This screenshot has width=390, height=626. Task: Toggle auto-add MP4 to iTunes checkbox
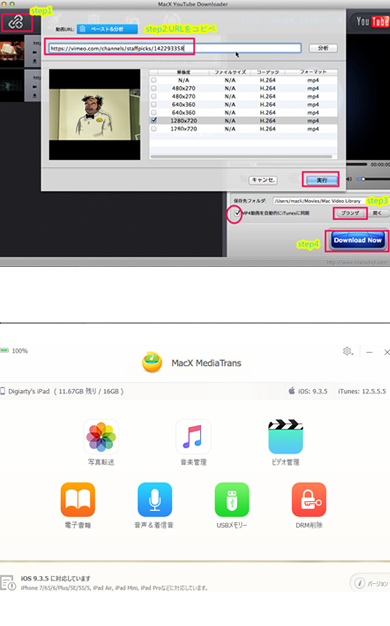tap(238, 213)
